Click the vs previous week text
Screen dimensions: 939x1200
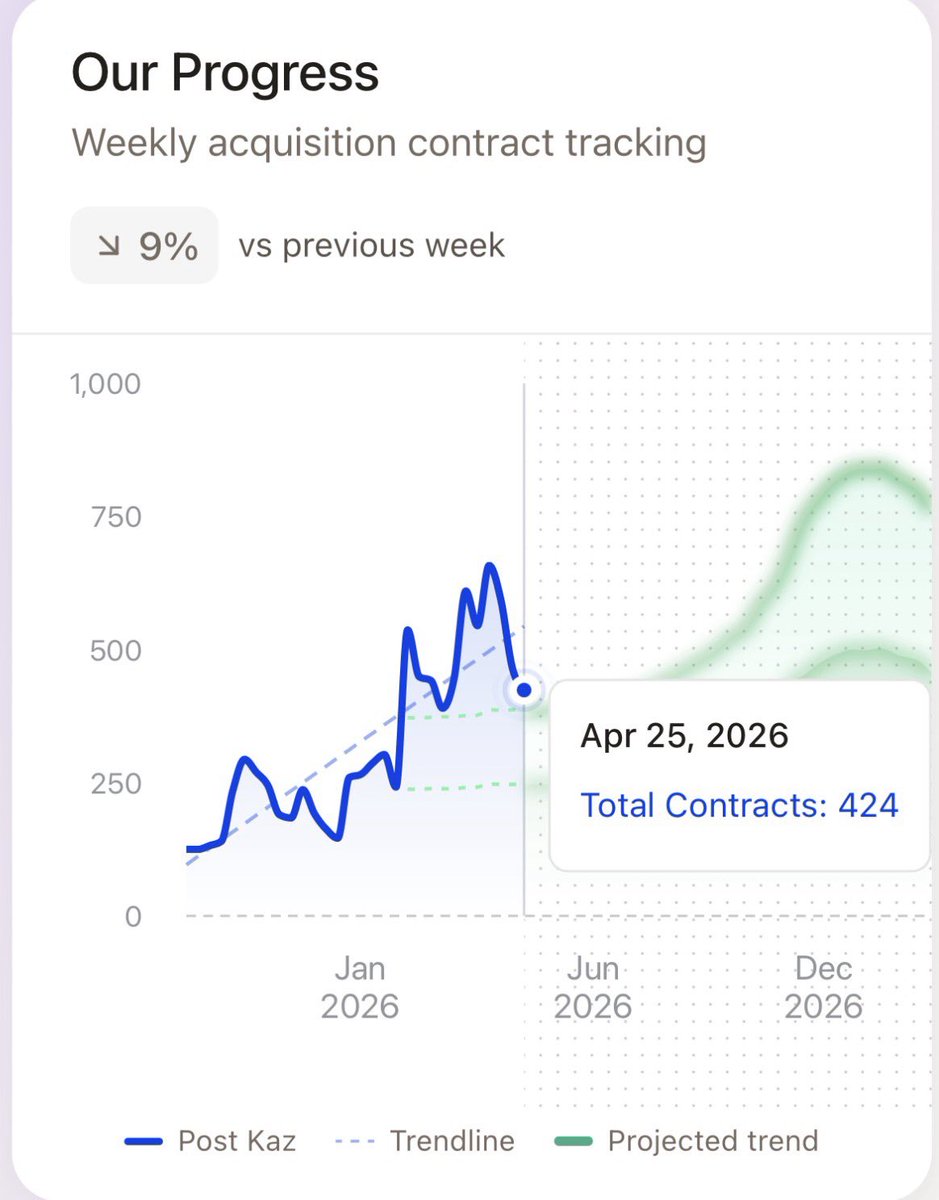pyautogui.click(x=372, y=245)
